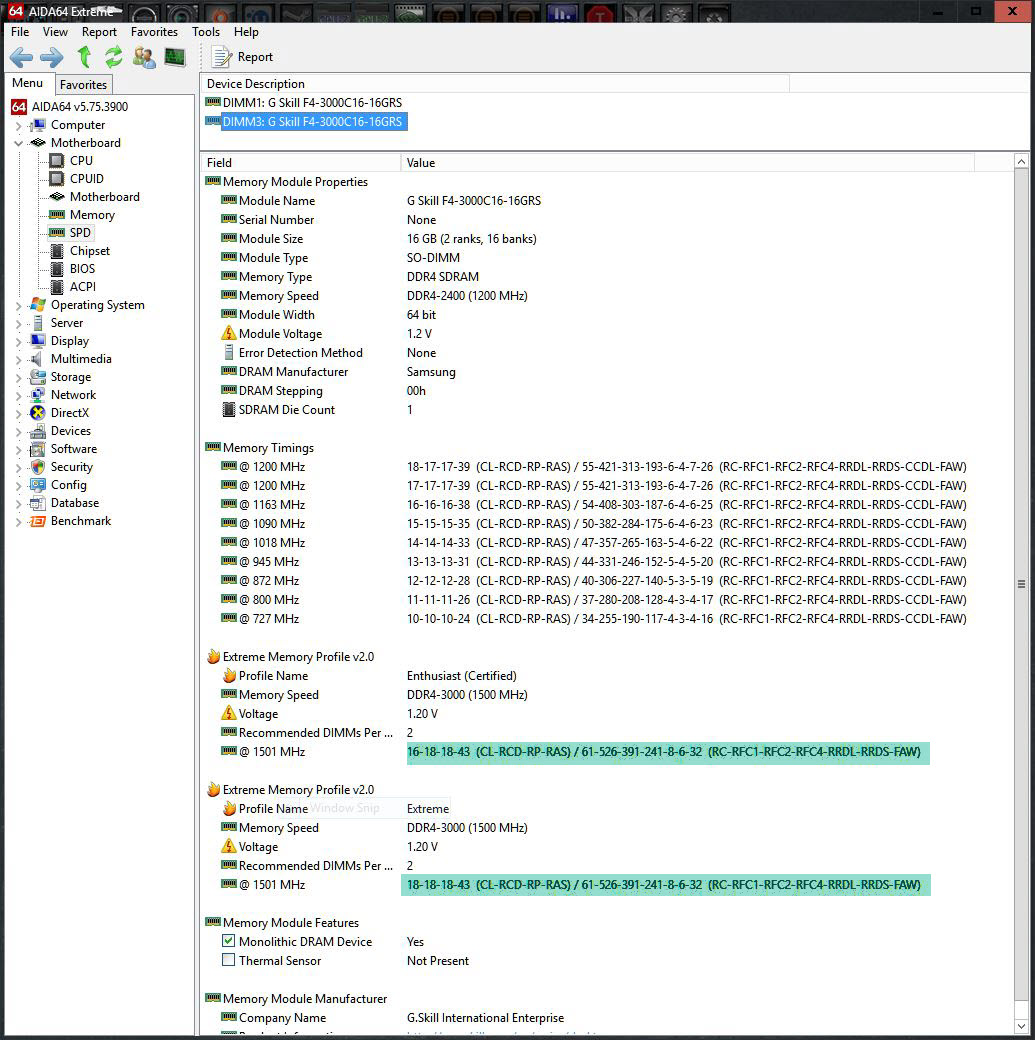This screenshot has width=1035, height=1040.
Task: Open the Manage Users toolbar icon
Action: pyautogui.click(x=144, y=58)
